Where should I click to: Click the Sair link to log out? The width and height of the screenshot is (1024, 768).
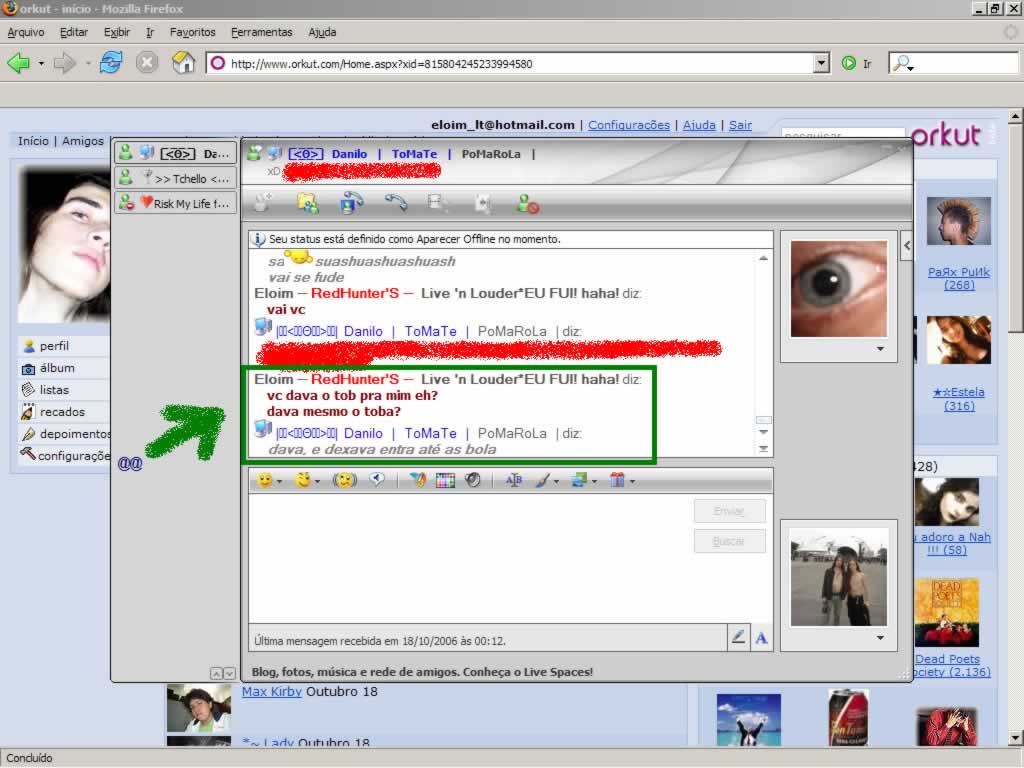click(x=740, y=125)
